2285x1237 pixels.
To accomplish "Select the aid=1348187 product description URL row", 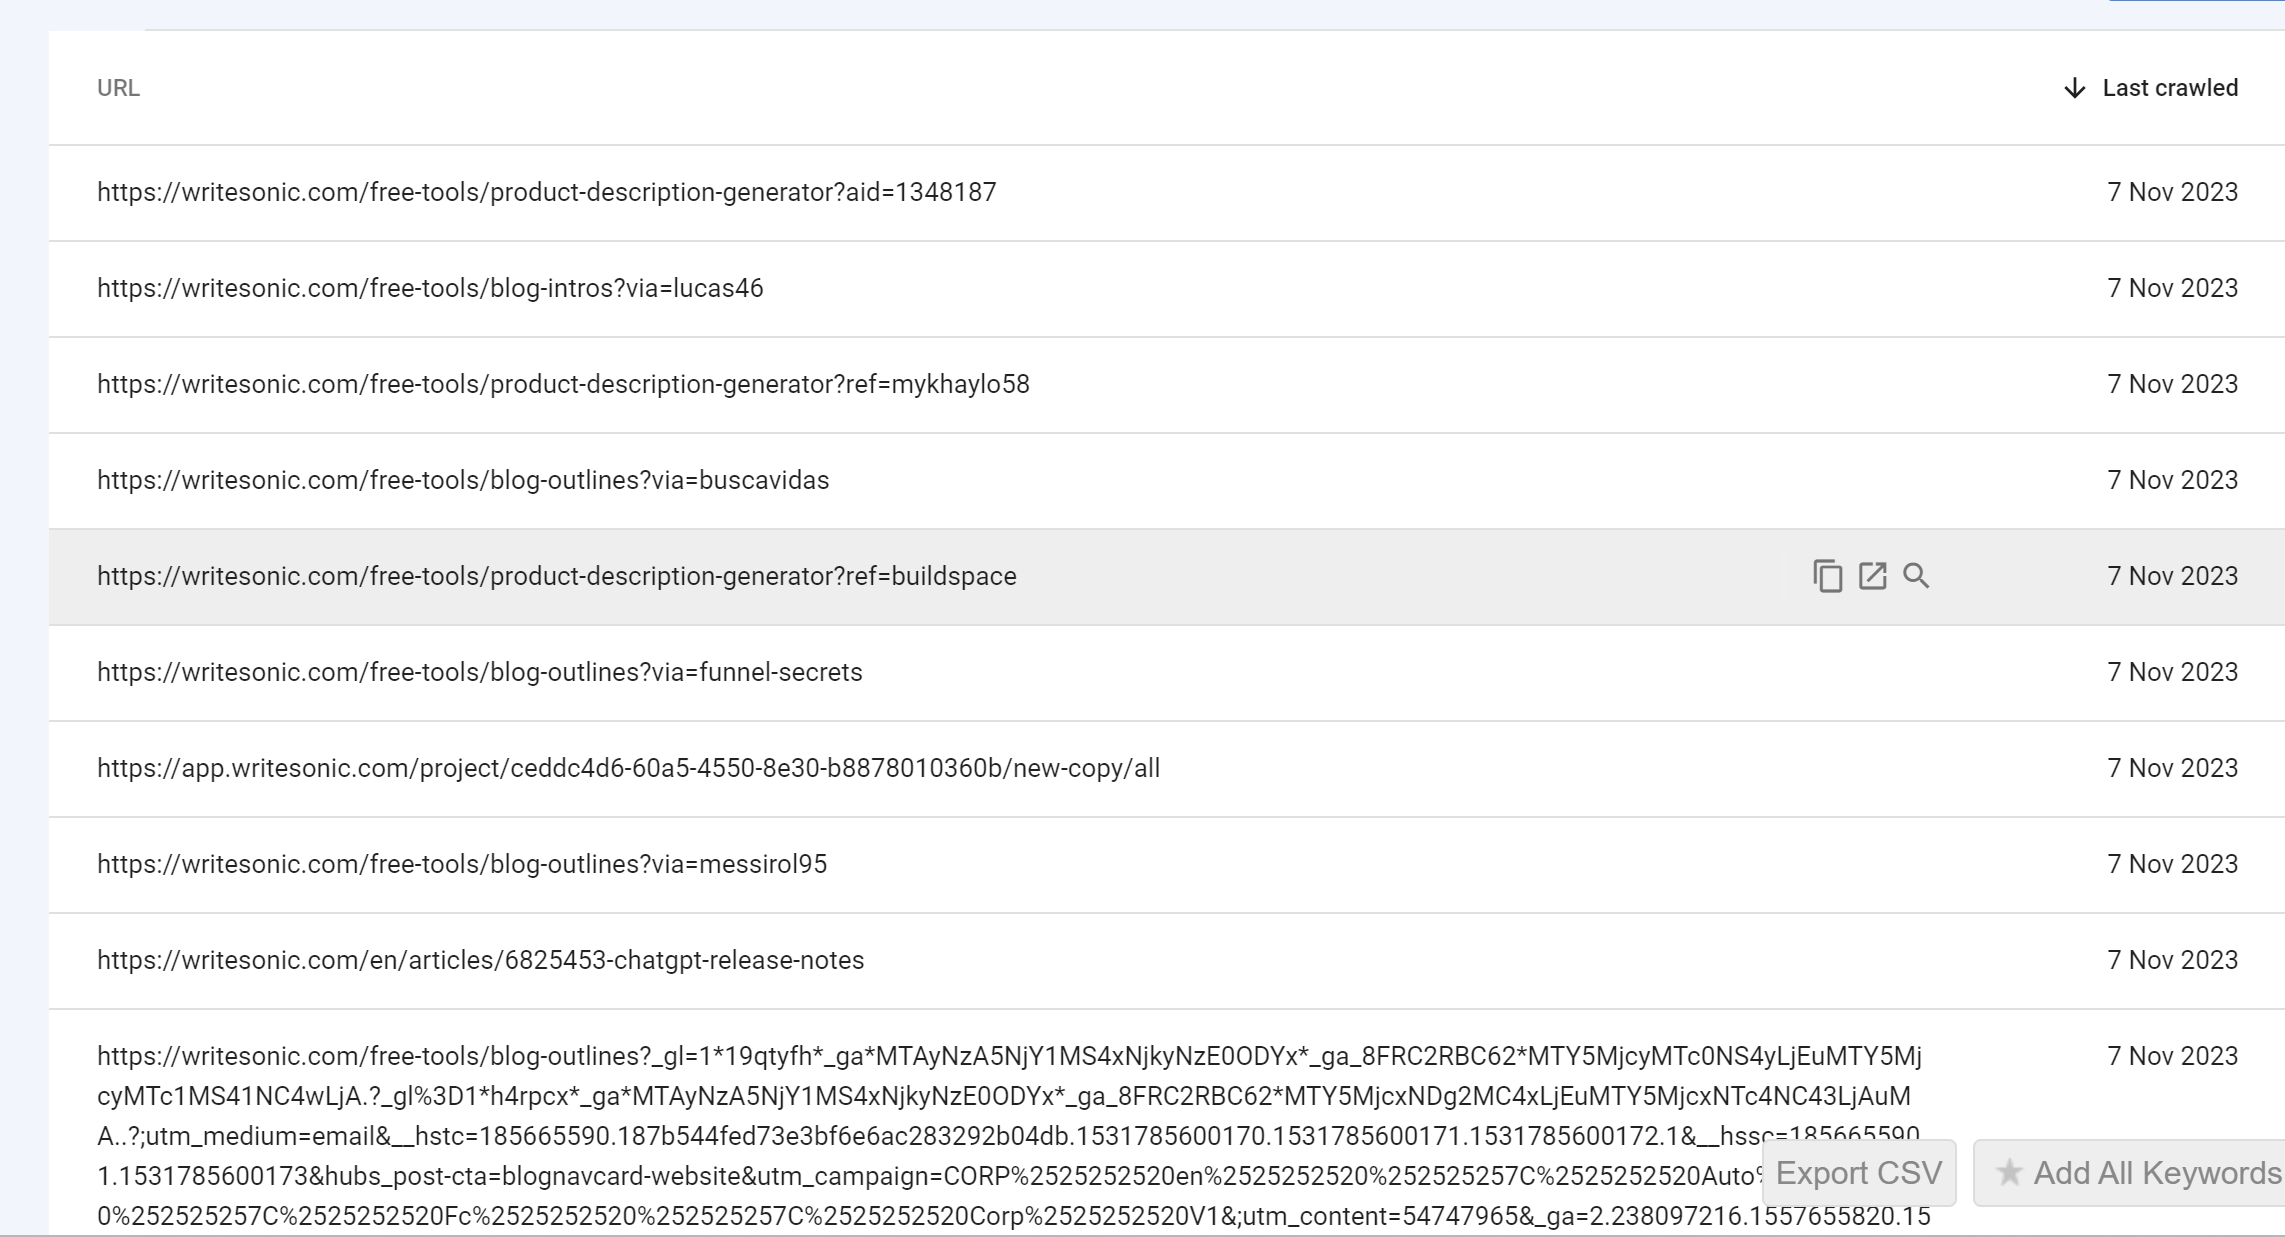I will [x=546, y=192].
